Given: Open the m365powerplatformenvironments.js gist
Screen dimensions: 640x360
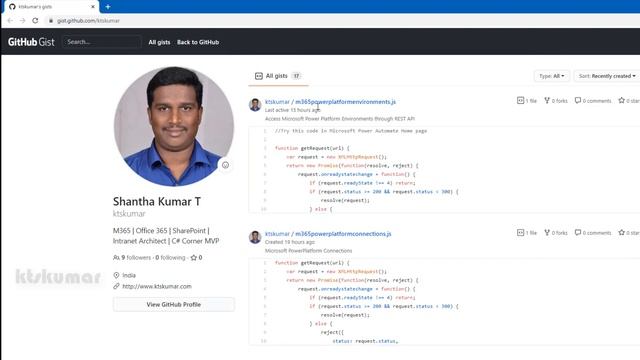Looking at the screenshot, I should tap(345, 102).
